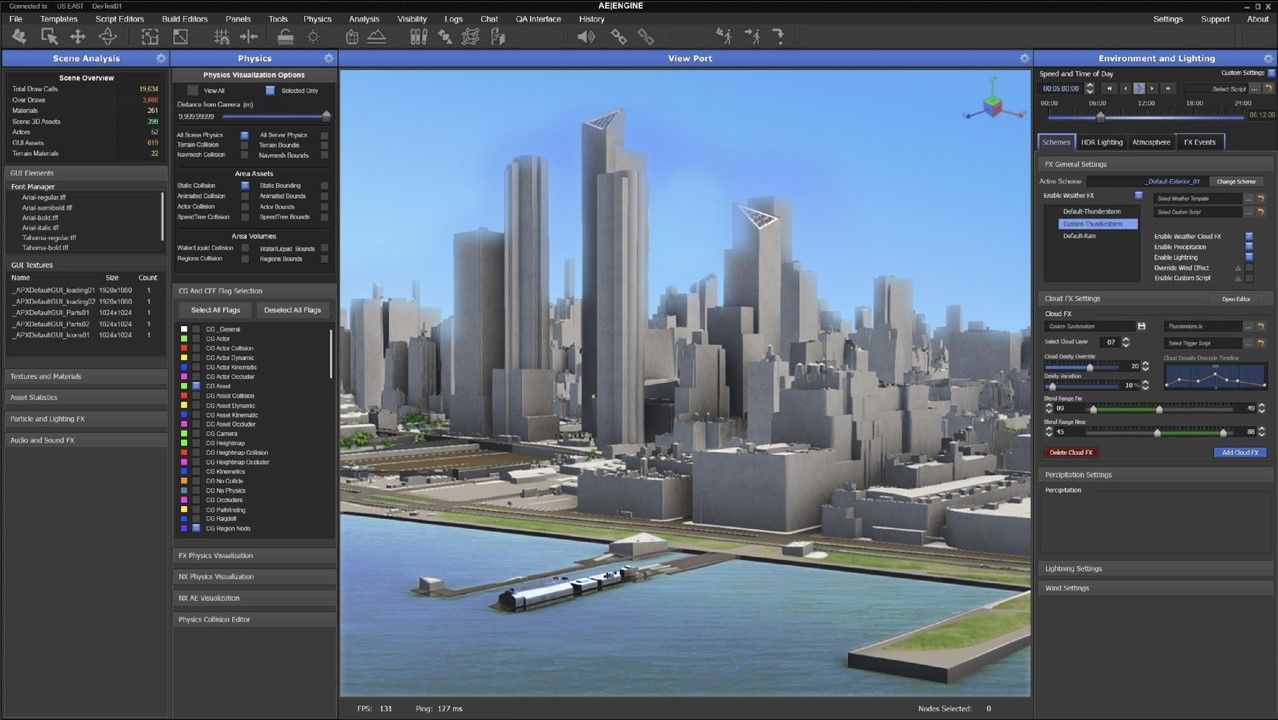Open Scene Analysis panel gear settings
1278x720 pixels.
click(x=161, y=59)
